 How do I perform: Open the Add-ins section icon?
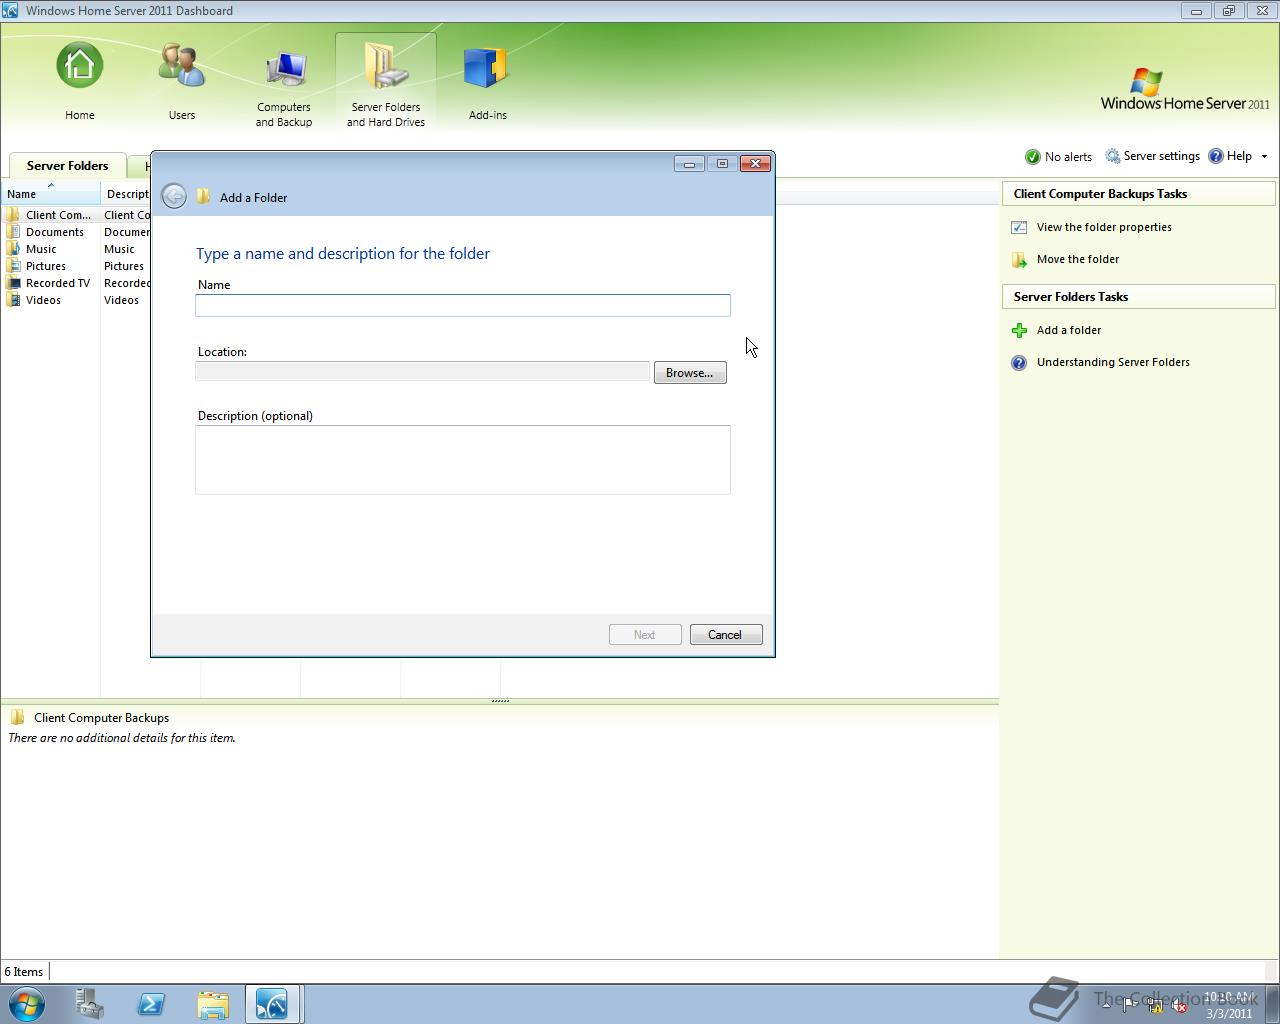[487, 68]
